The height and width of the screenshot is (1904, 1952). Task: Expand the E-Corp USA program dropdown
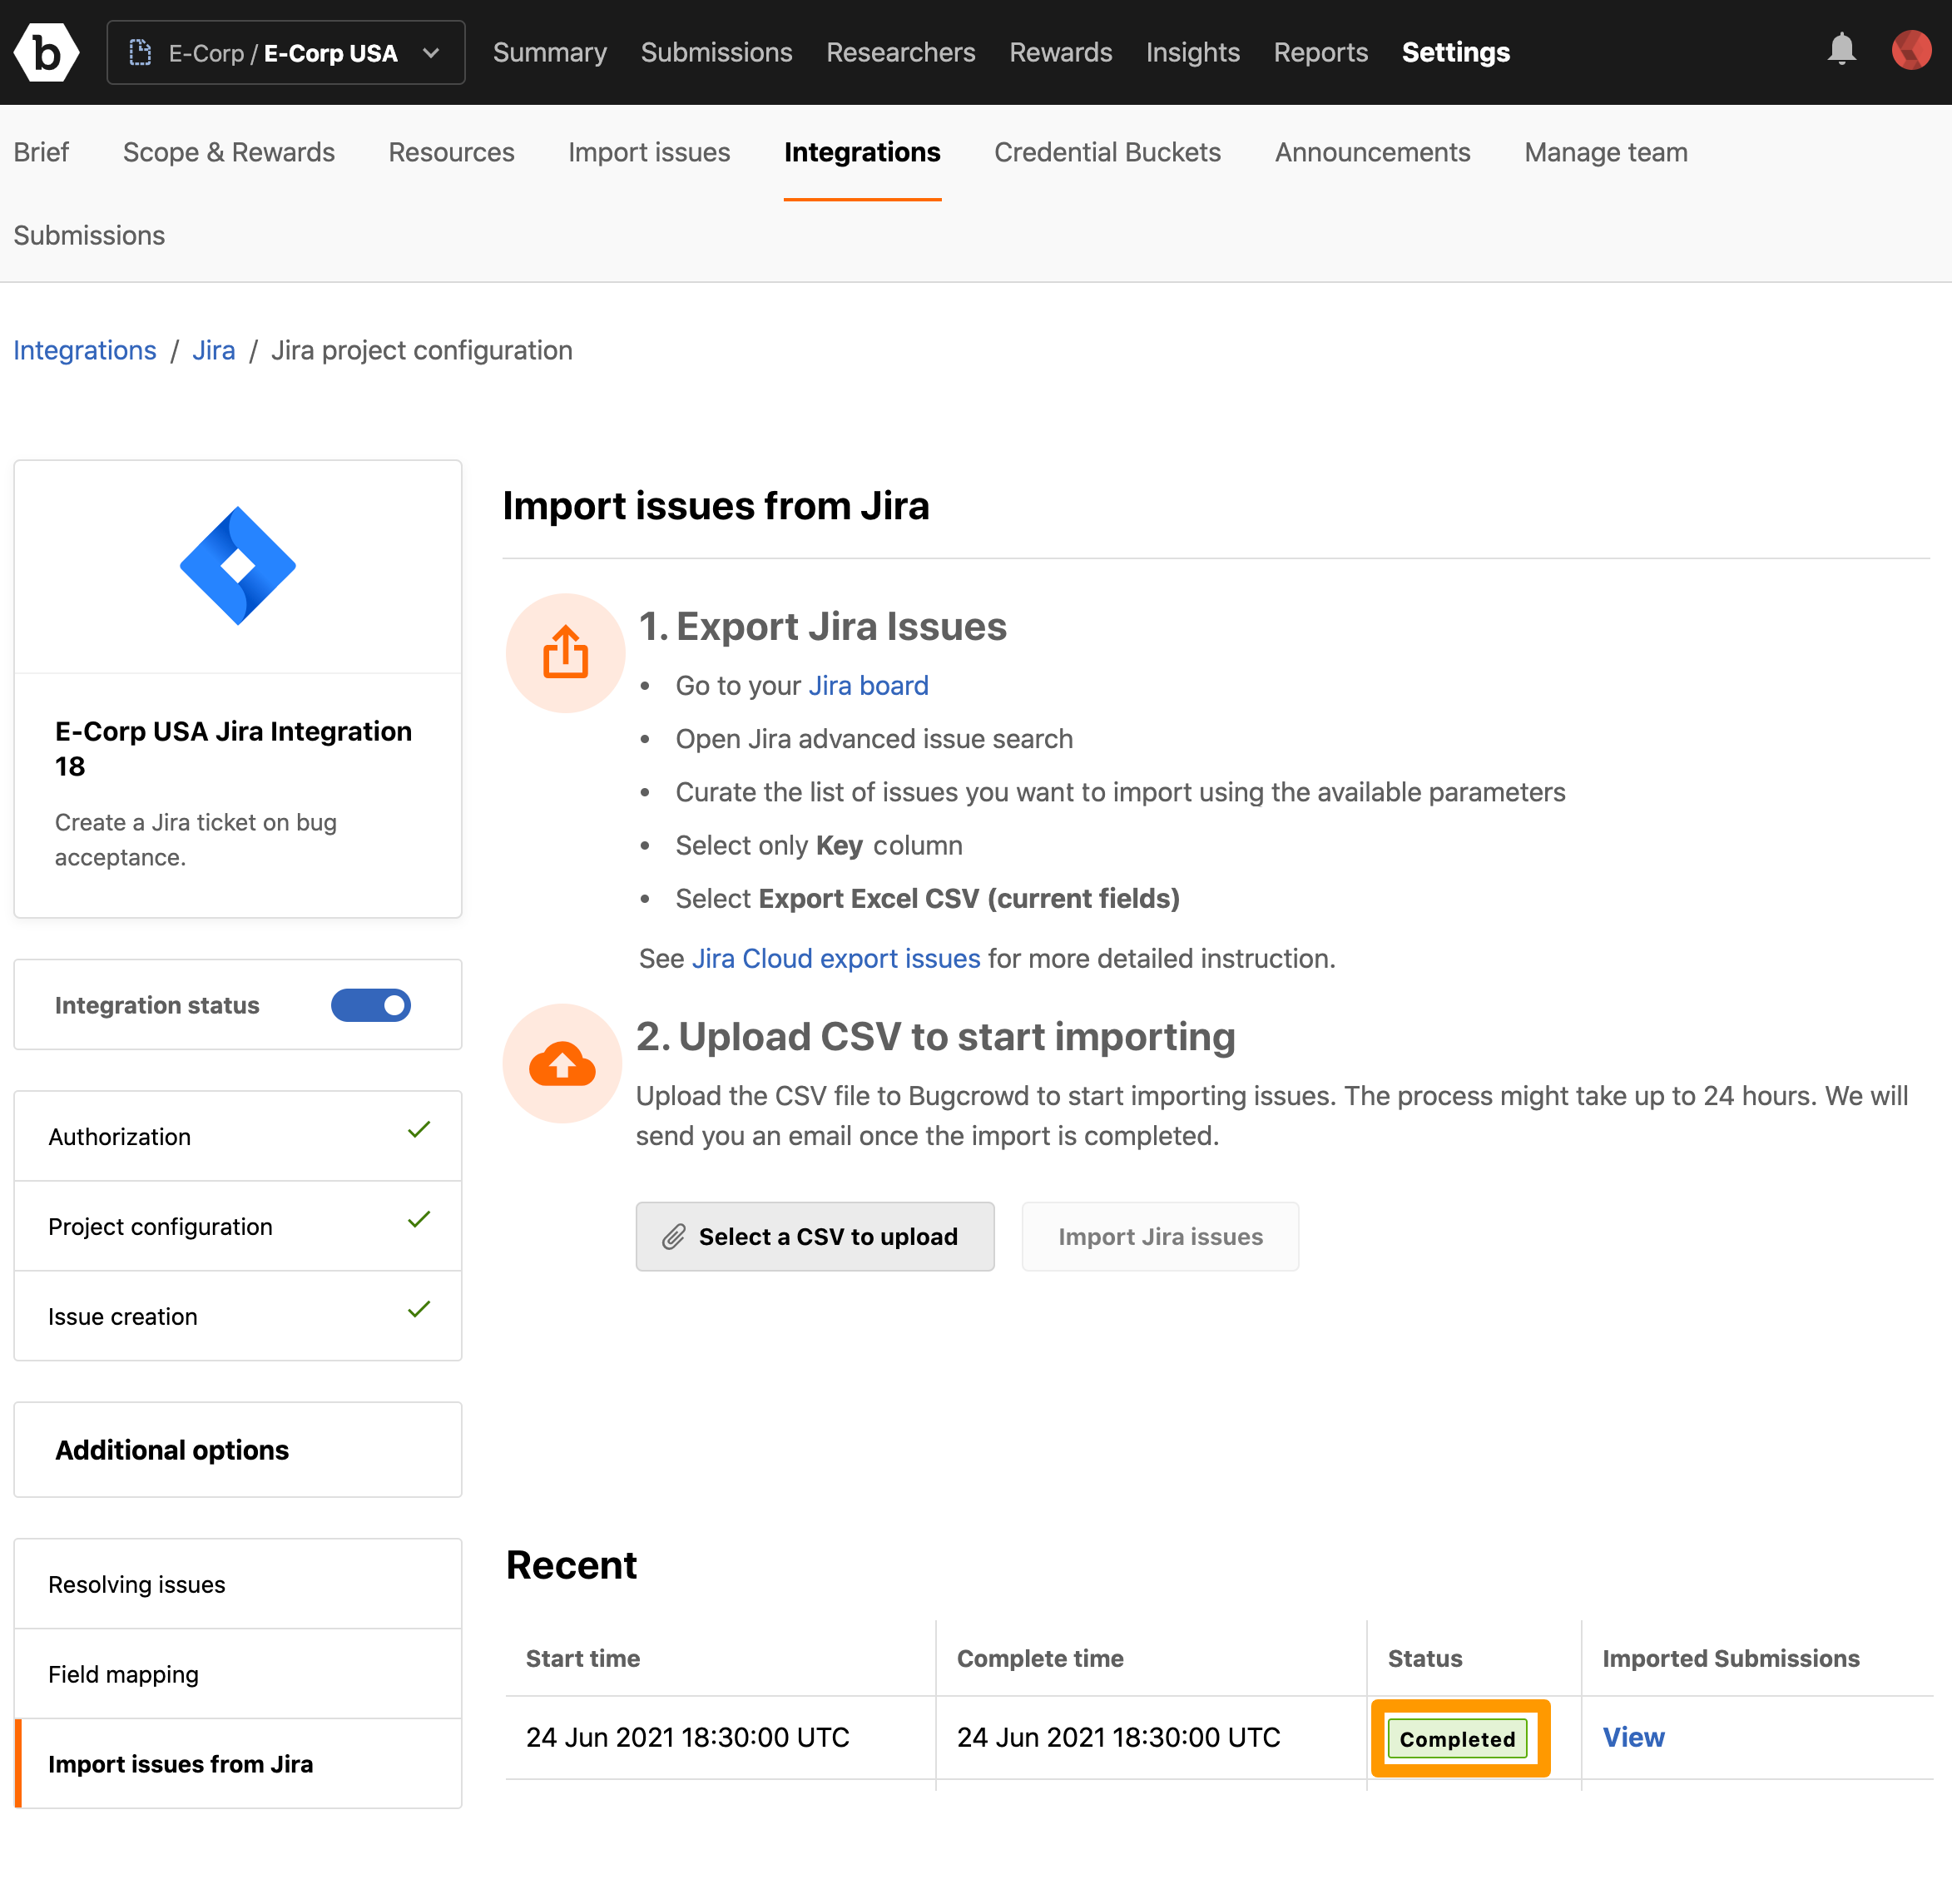click(286, 53)
